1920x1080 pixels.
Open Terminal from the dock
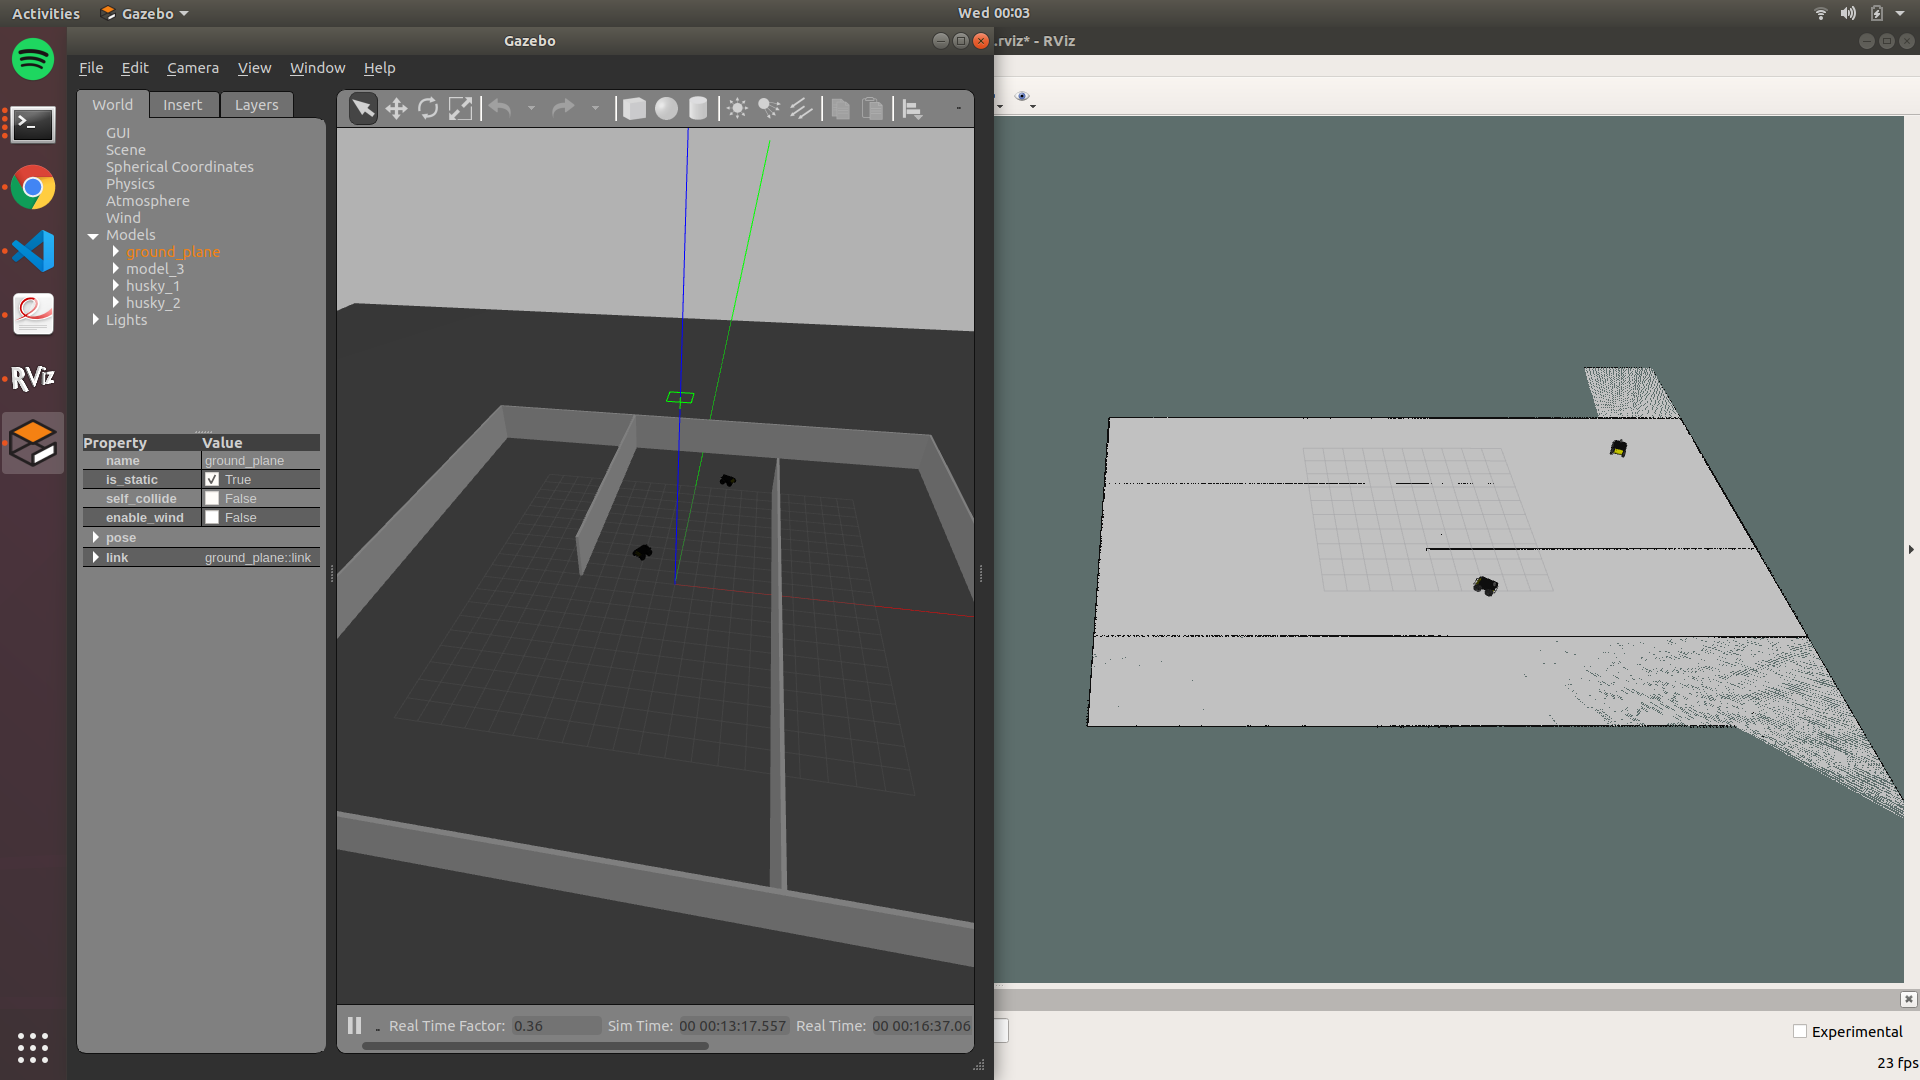tap(33, 124)
